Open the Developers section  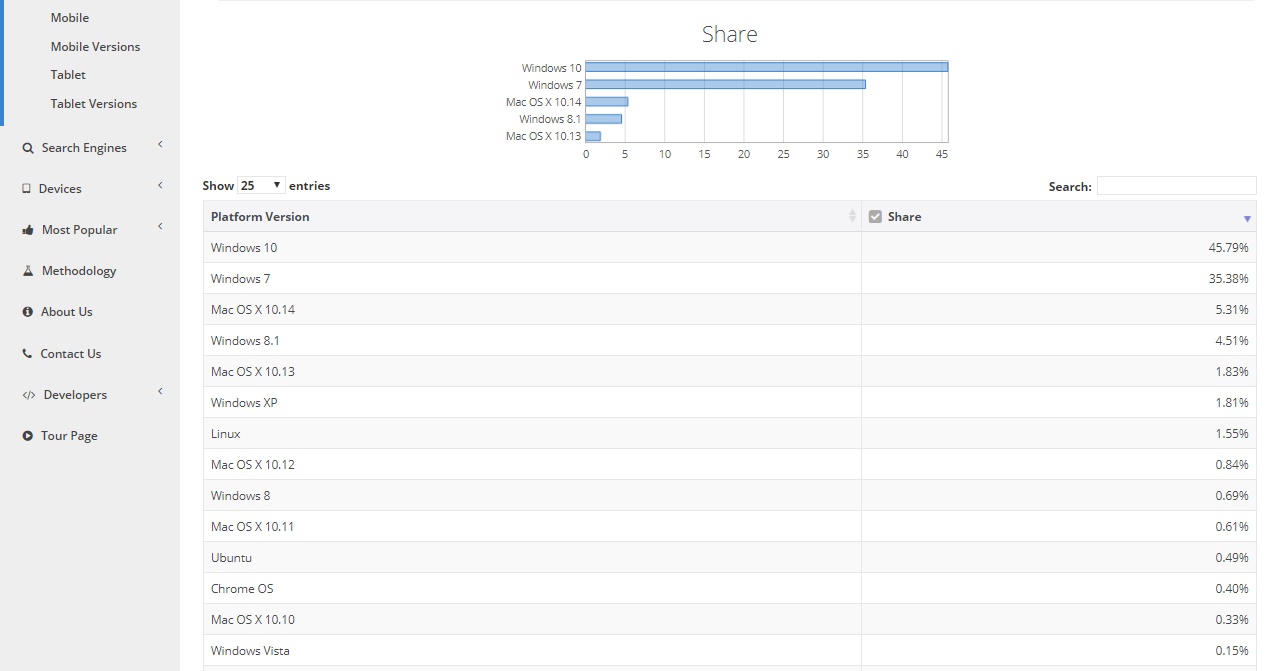point(75,395)
